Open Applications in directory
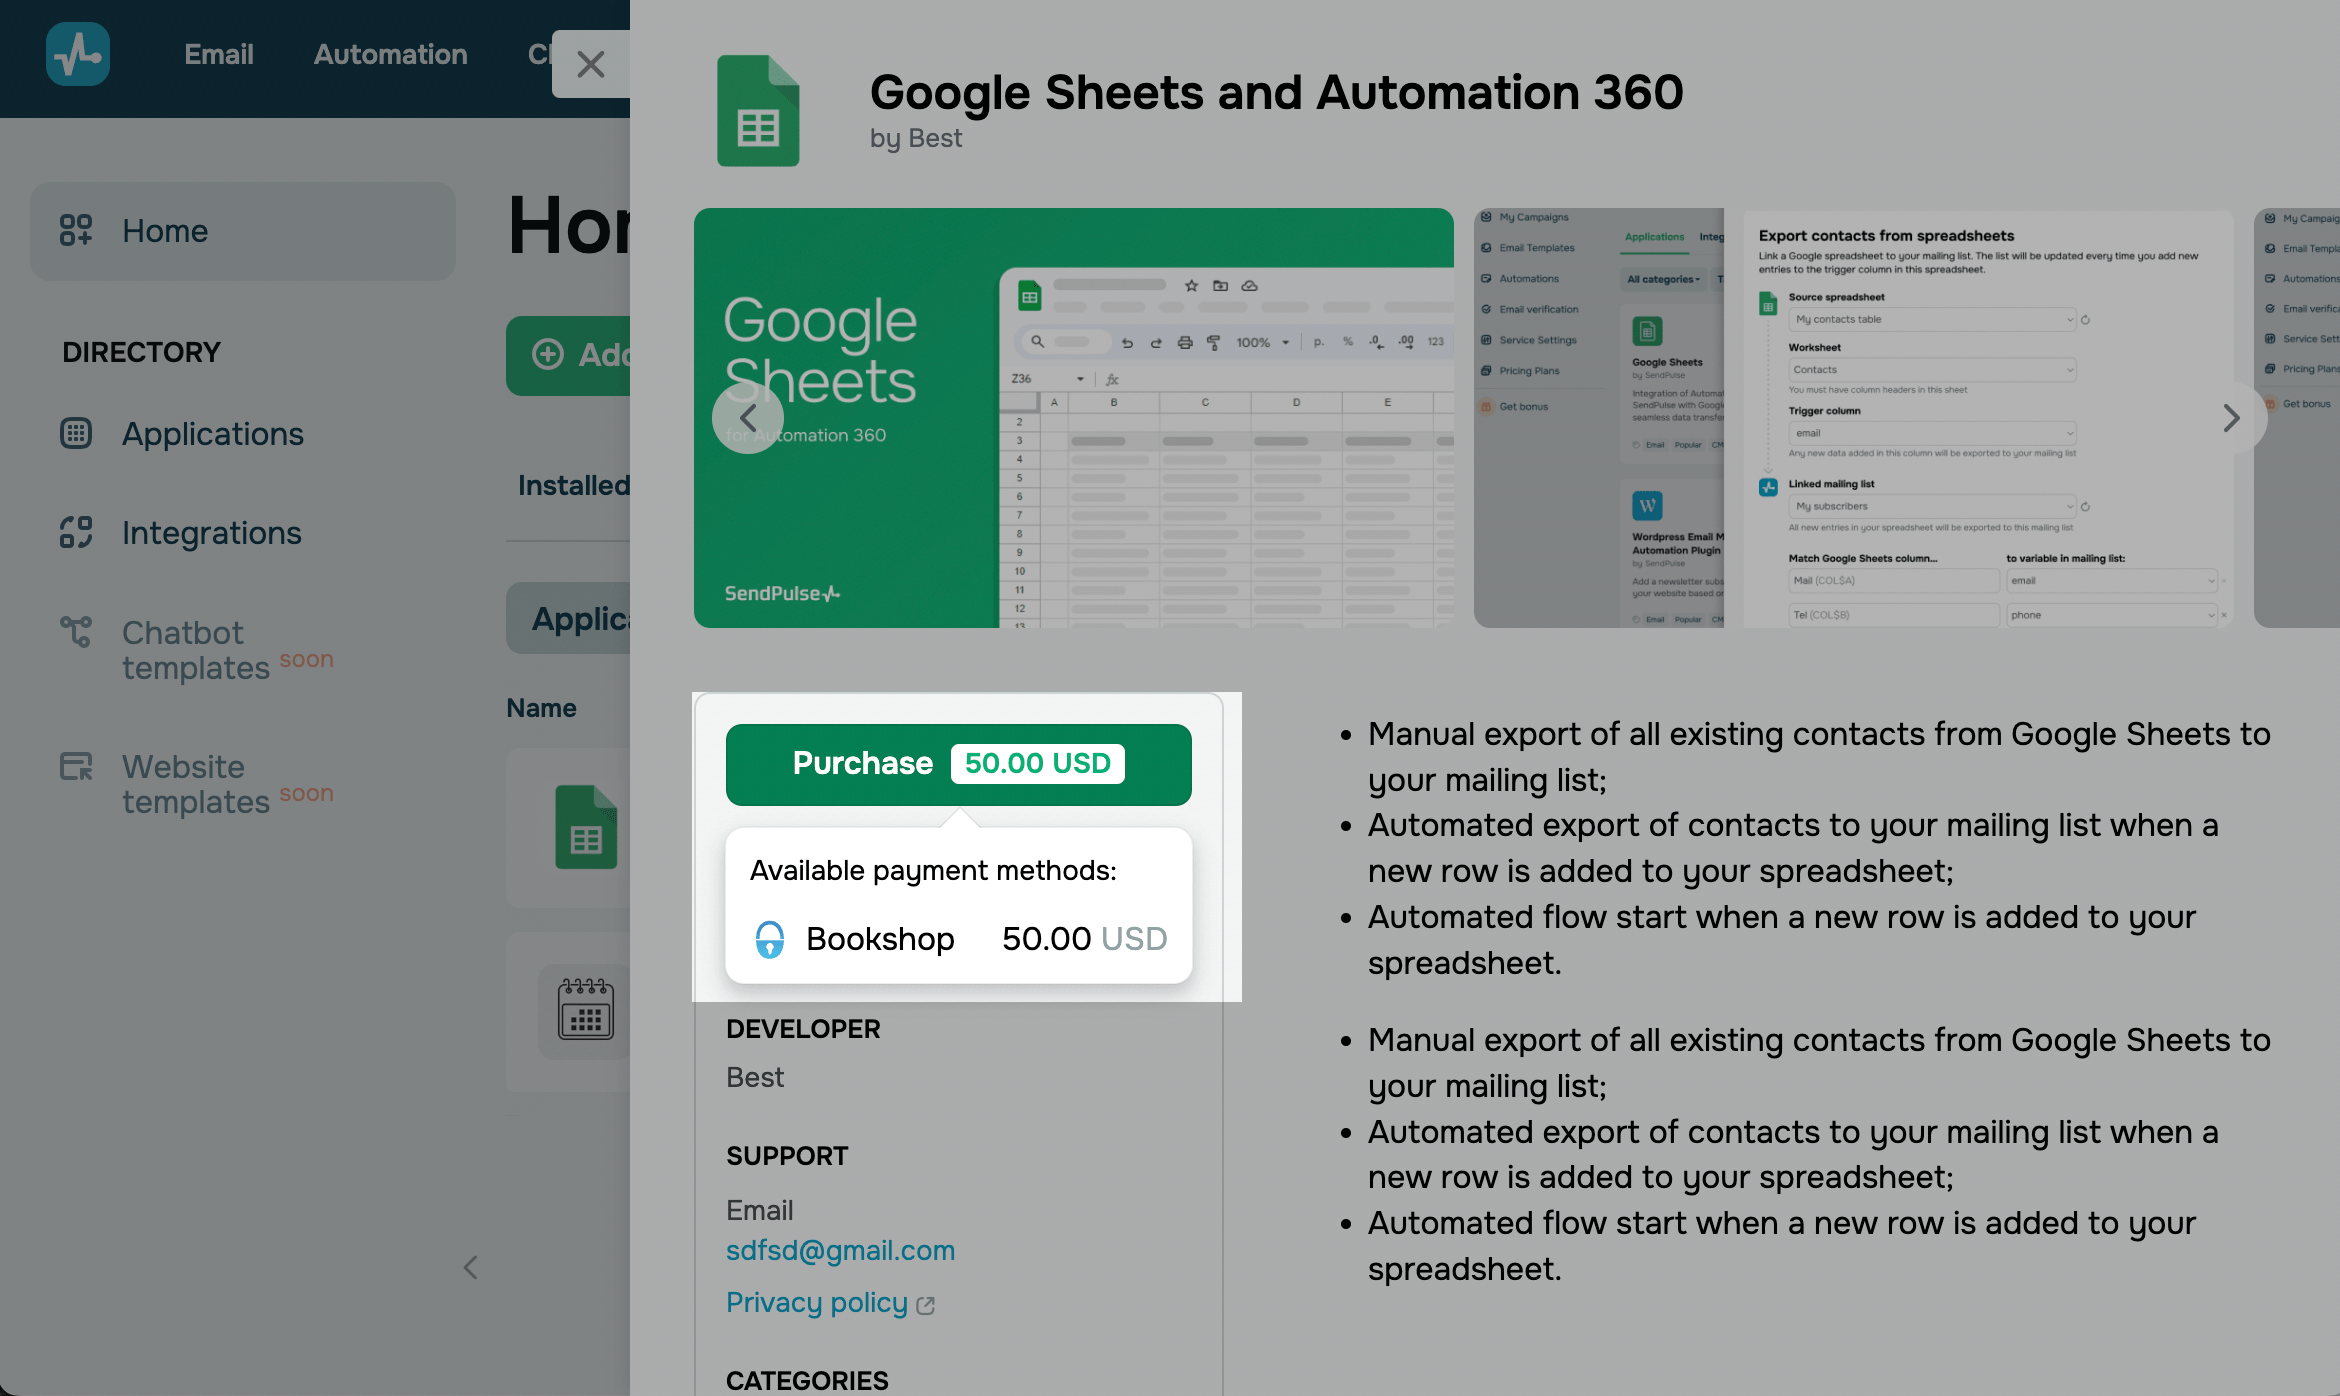This screenshot has height=1396, width=2340. coord(213,434)
